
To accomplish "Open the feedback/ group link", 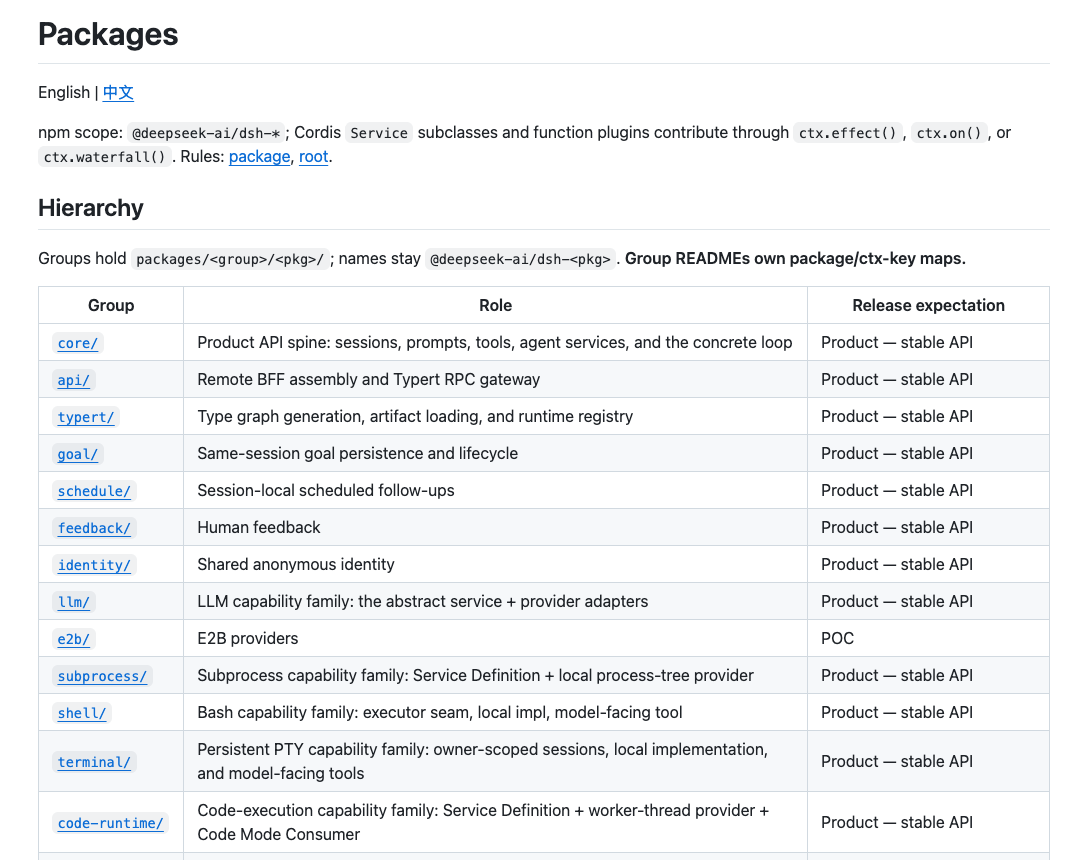I will [x=94, y=527].
